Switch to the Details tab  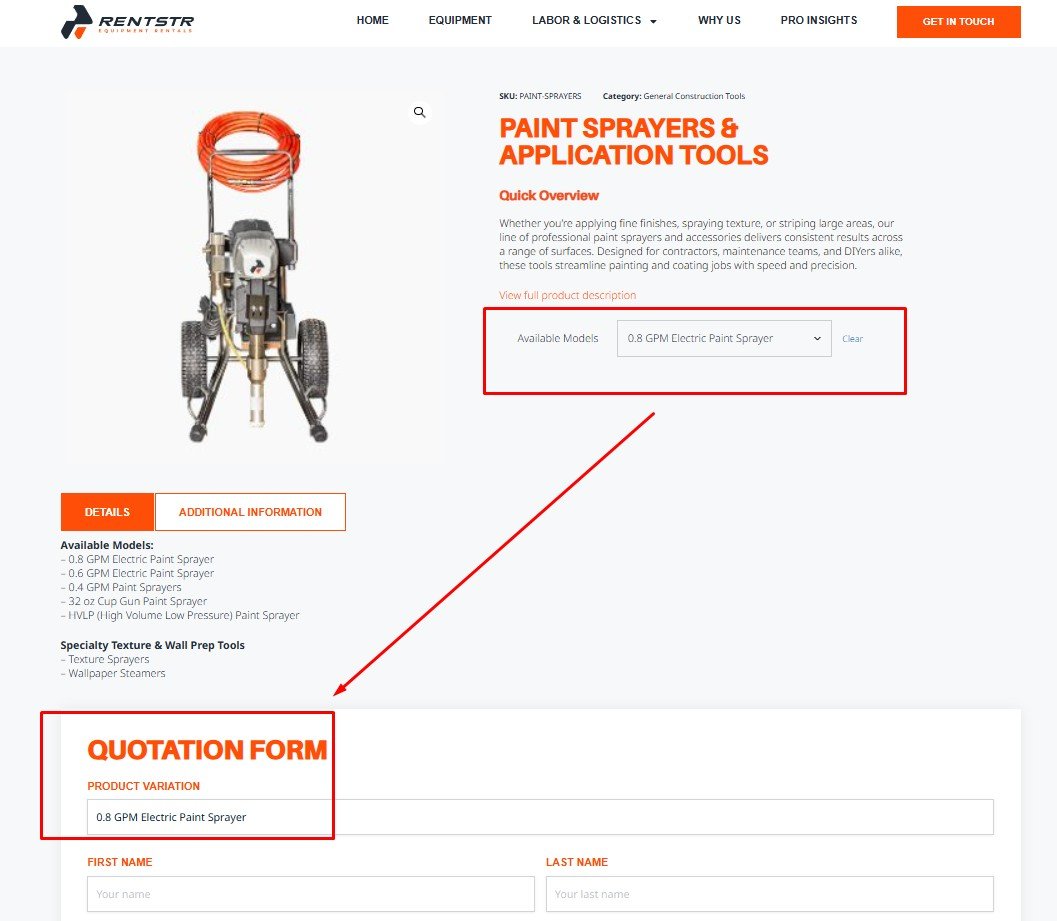click(x=107, y=512)
